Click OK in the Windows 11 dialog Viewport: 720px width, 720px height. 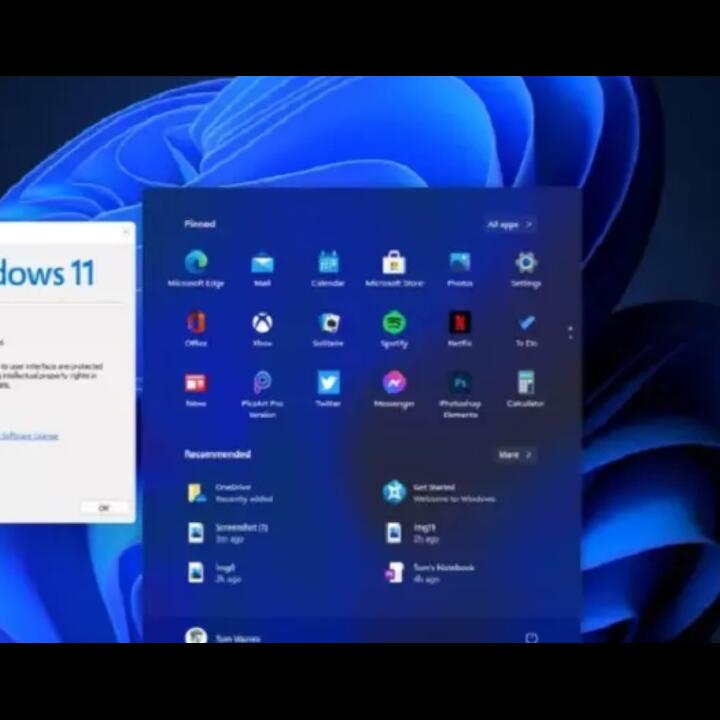point(104,508)
